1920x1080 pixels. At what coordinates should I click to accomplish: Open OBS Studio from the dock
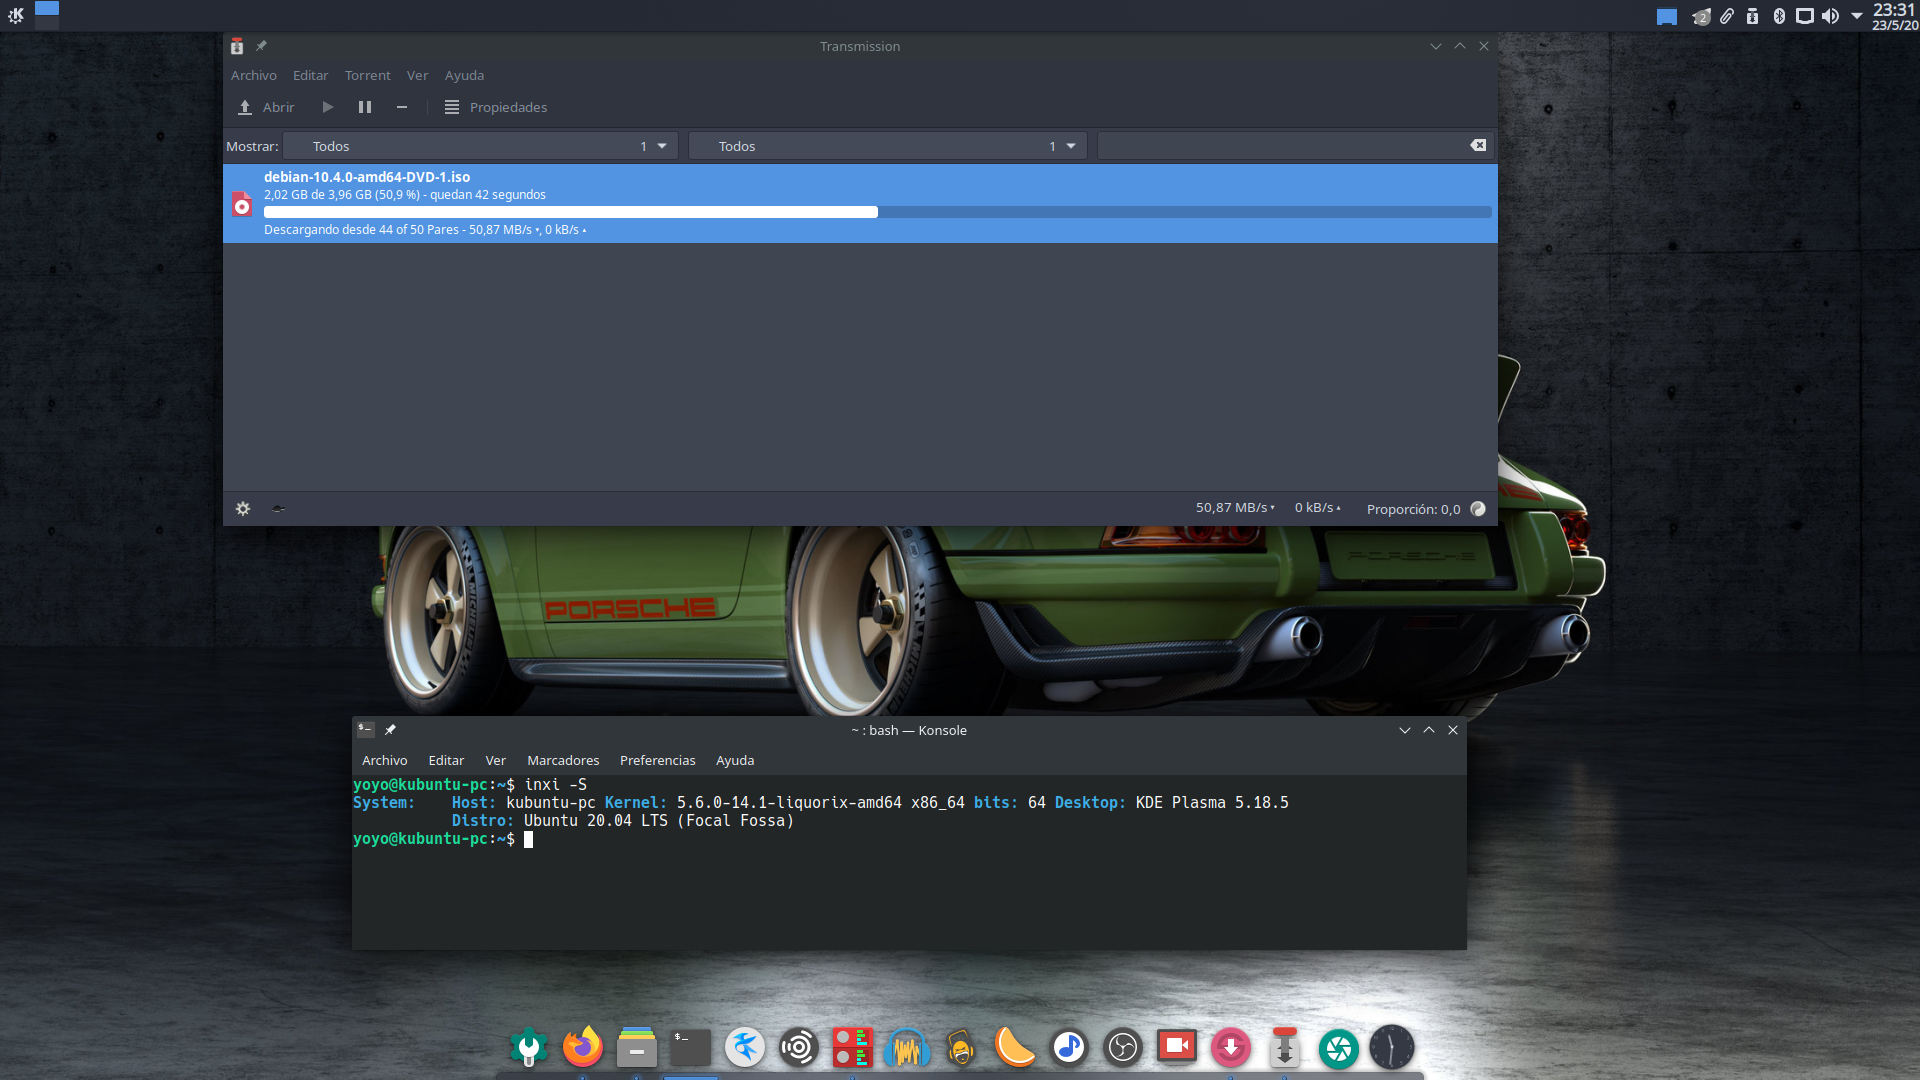tap(1123, 1047)
